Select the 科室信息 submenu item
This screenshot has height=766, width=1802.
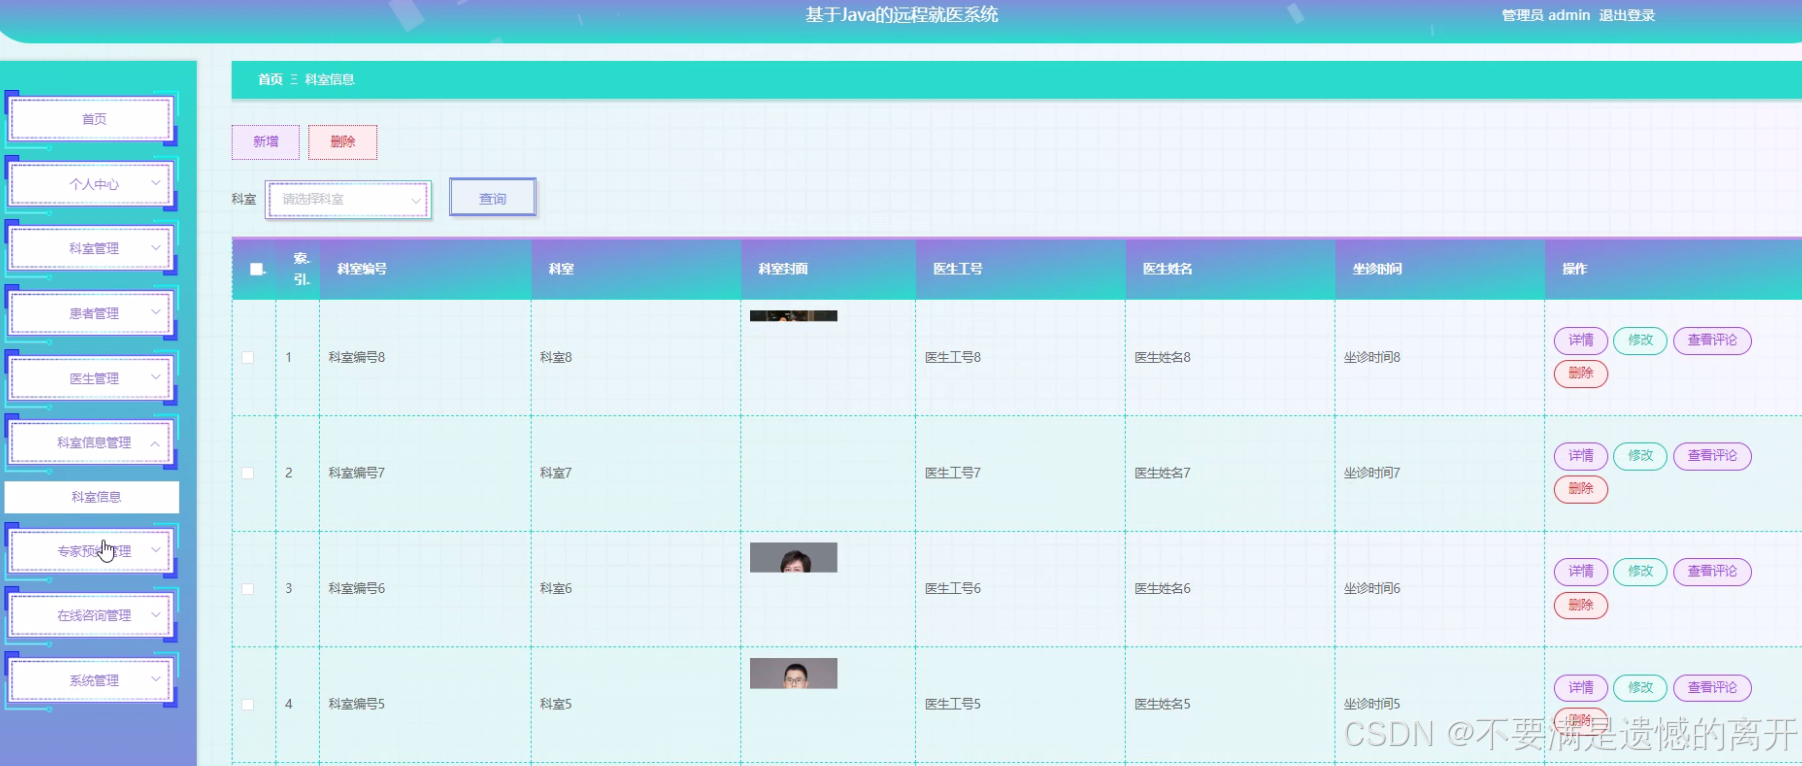[x=92, y=497]
